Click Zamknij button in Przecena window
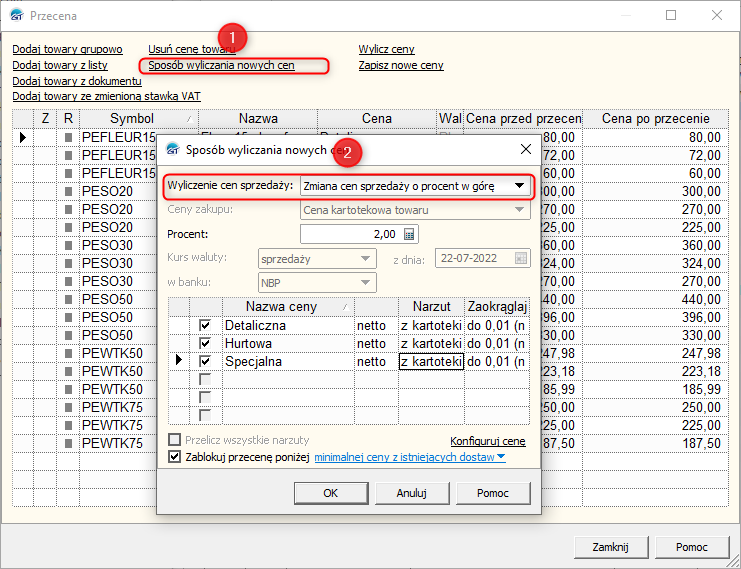This screenshot has width=741, height=569. 611,547
